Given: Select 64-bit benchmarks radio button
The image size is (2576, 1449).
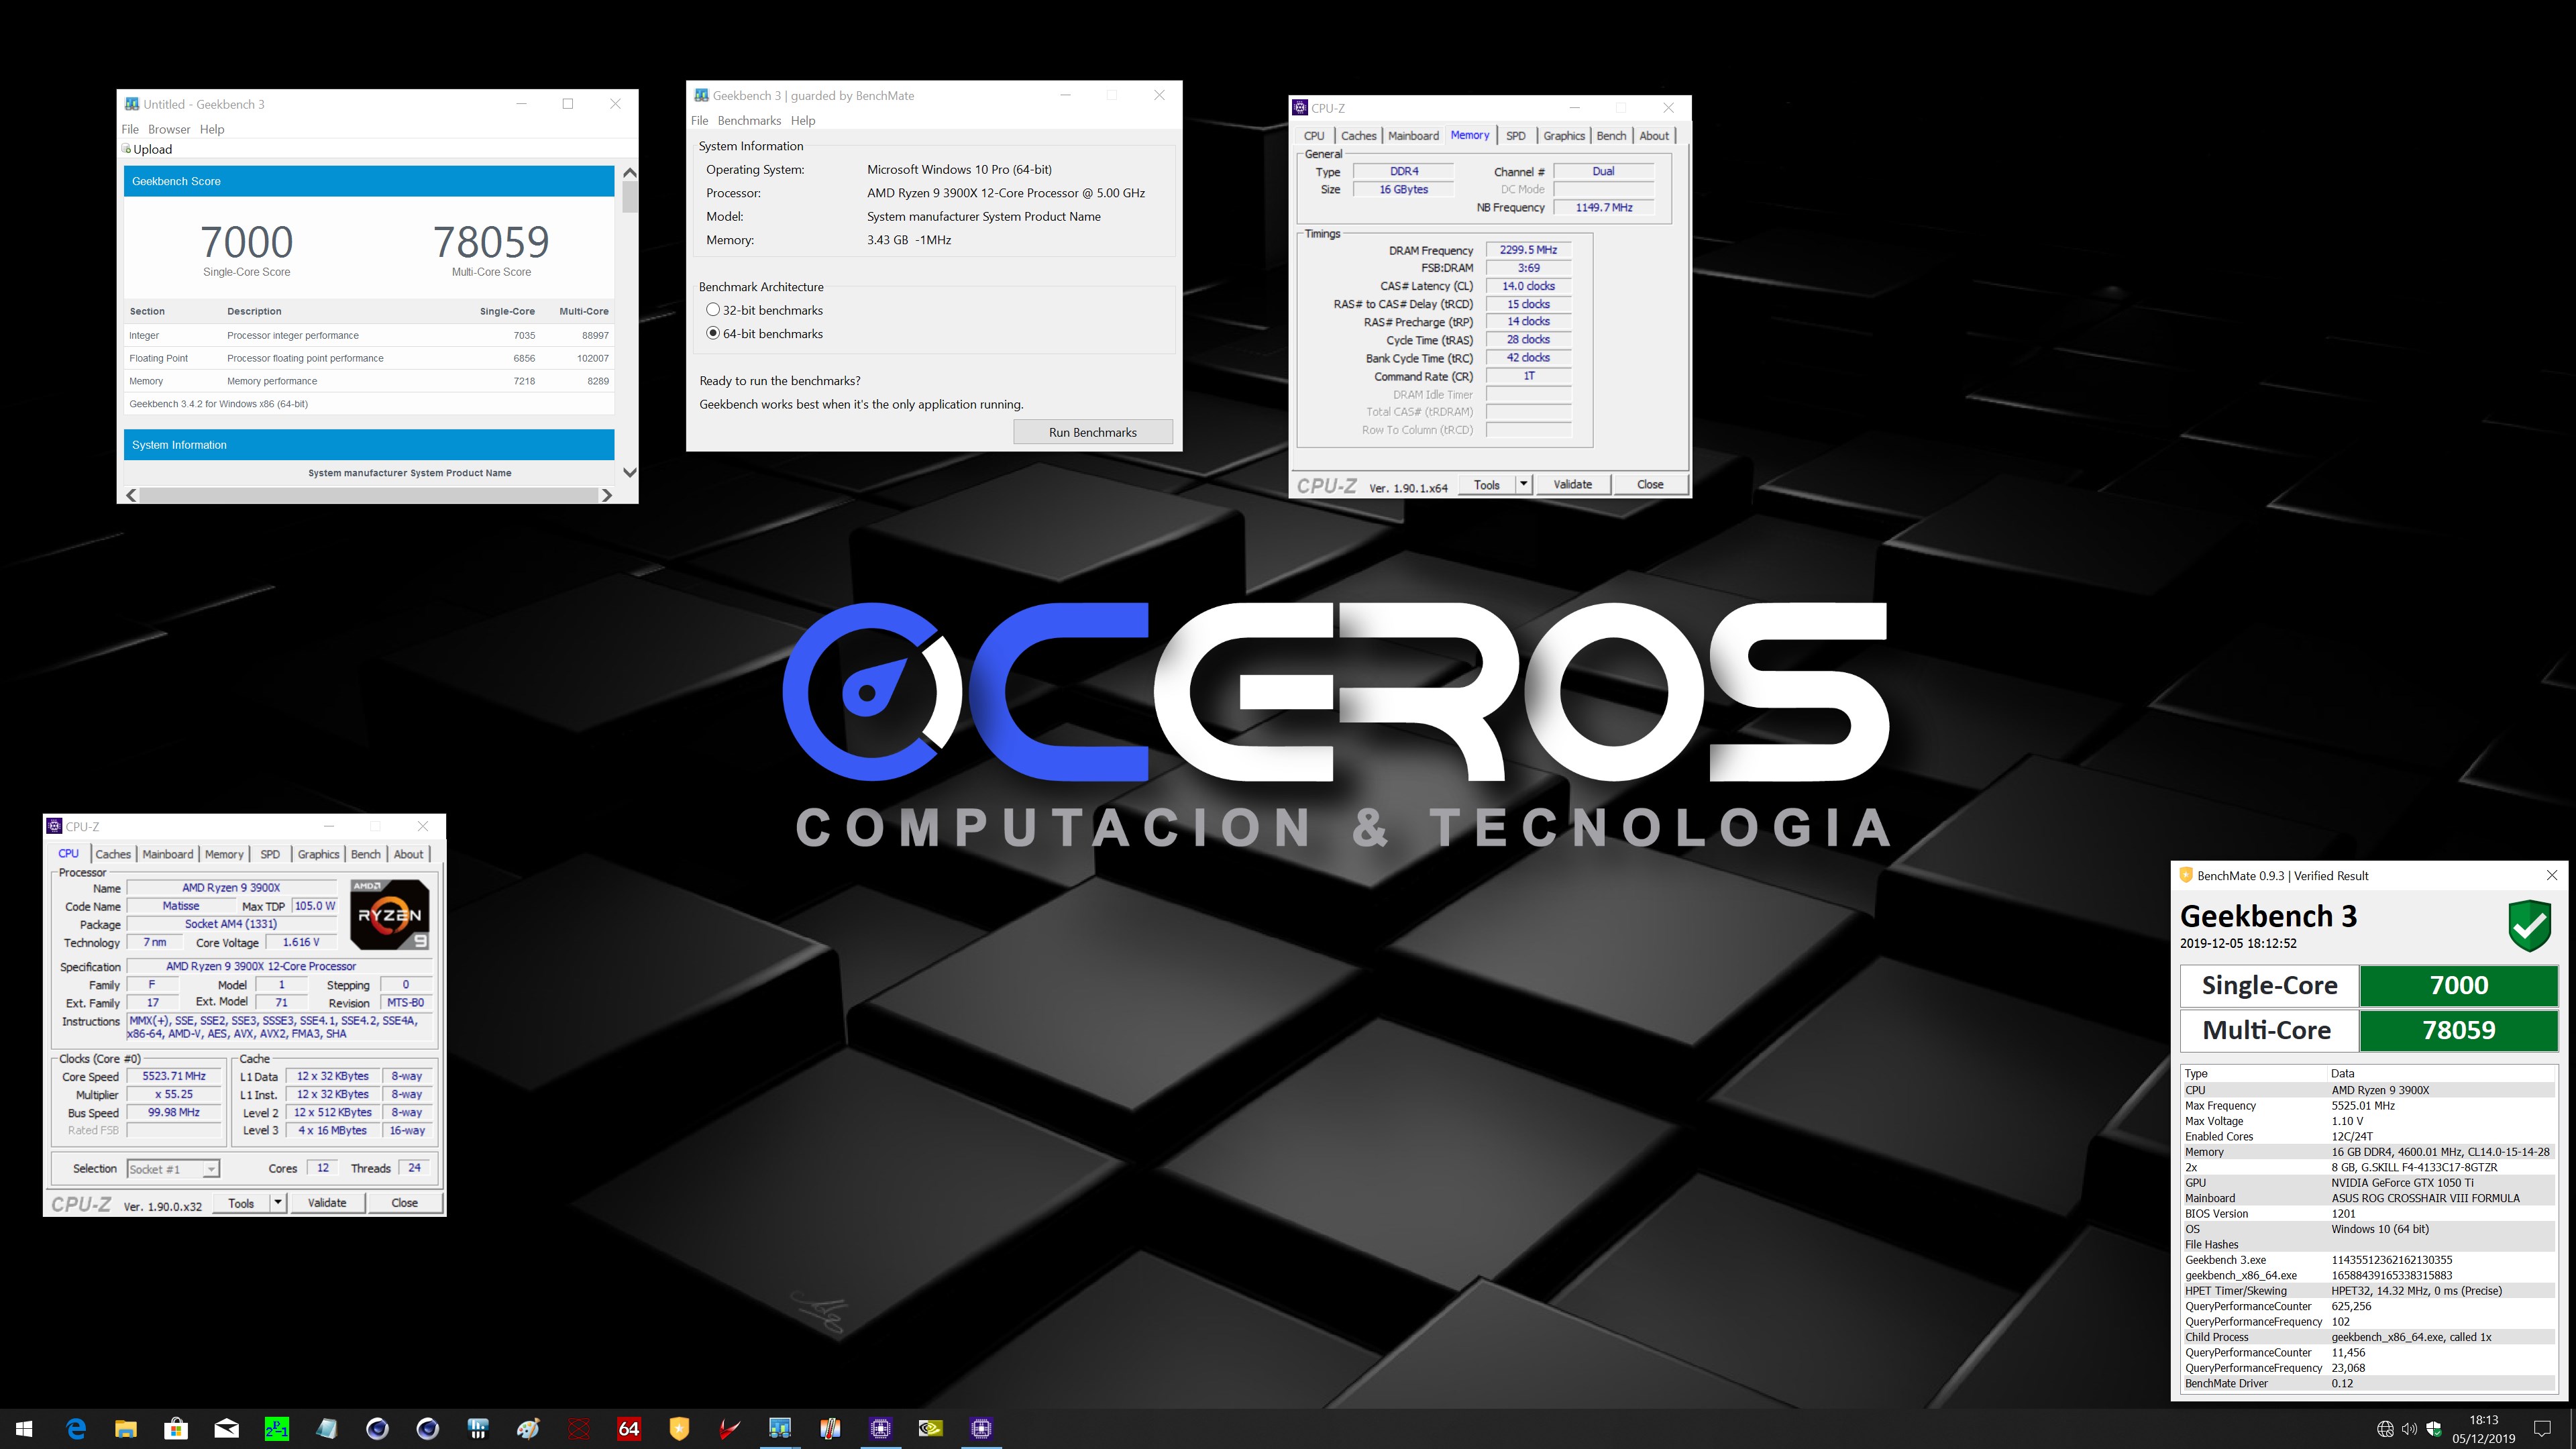Looking at the screenshot, I should [713, 333].
